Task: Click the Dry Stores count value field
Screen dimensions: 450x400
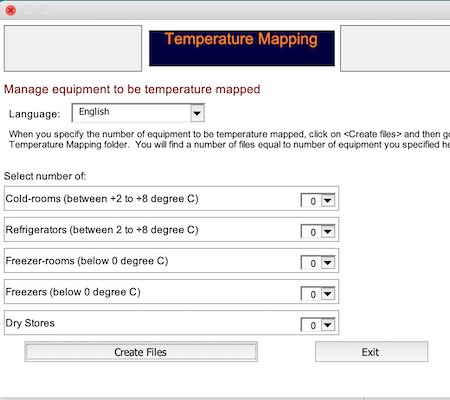Action: 311,325
